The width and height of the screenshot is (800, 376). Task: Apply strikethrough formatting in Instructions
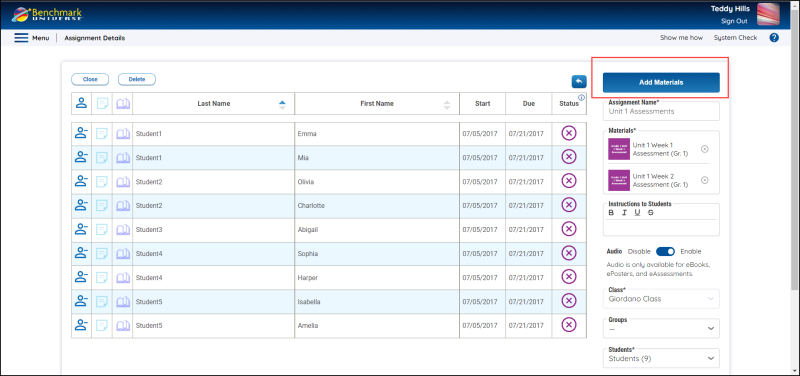click(x=651, y=213)
